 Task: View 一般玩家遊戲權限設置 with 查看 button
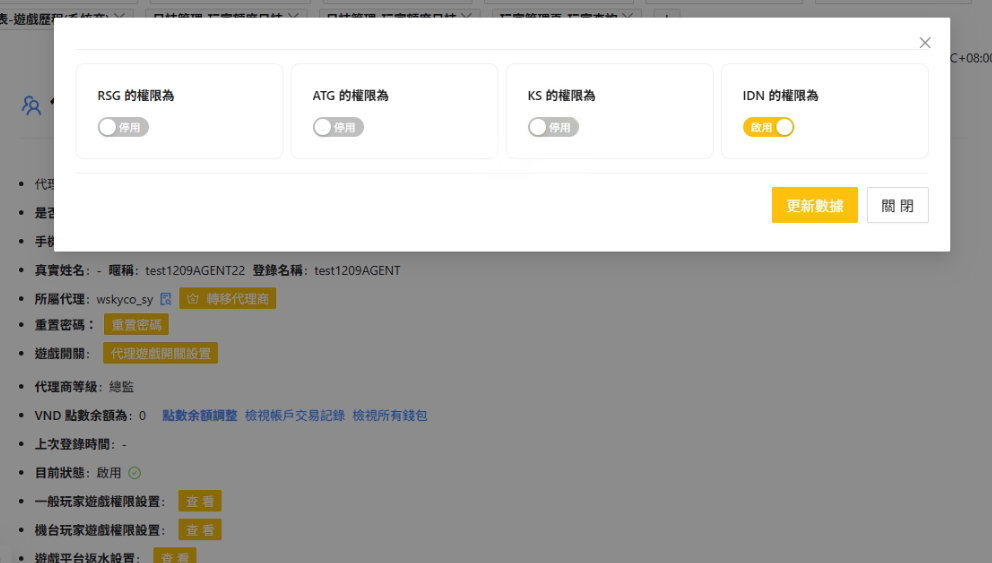tap(200, 501)
